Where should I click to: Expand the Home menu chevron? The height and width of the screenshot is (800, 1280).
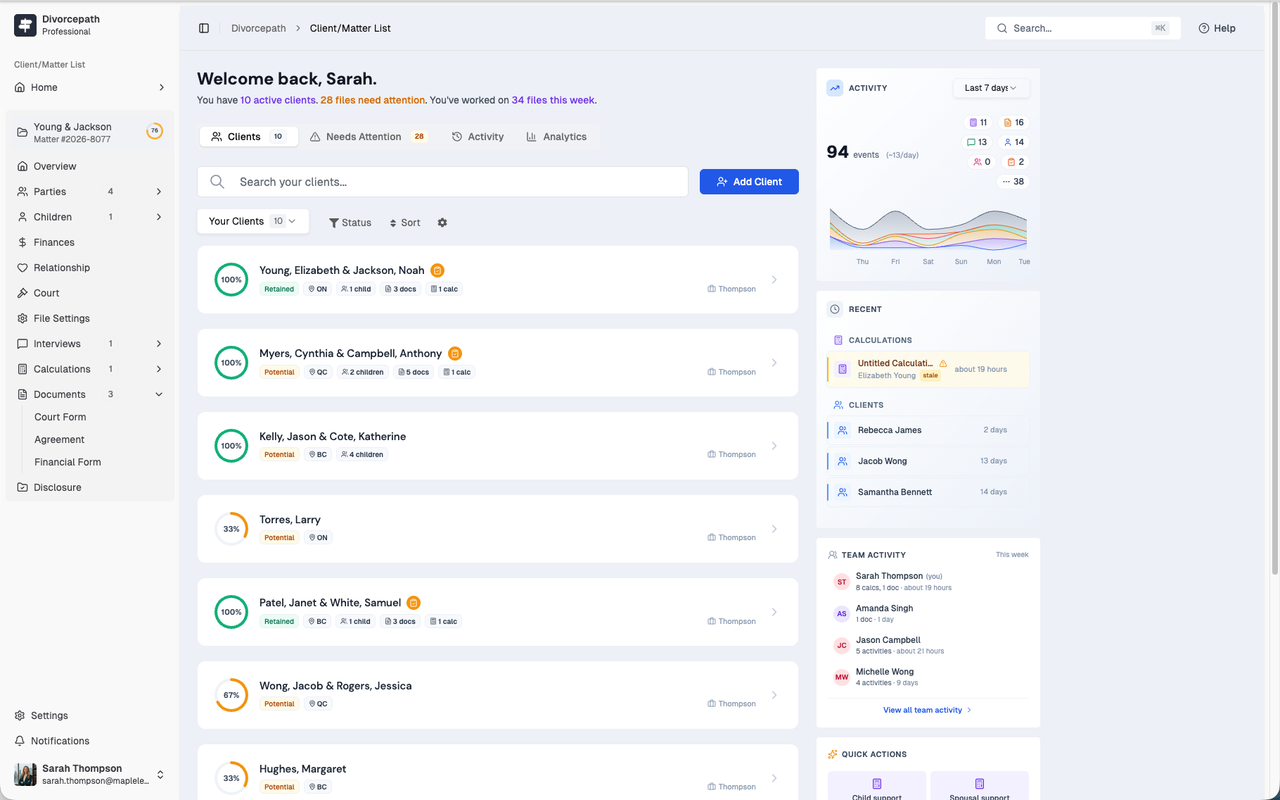point(161,88)
